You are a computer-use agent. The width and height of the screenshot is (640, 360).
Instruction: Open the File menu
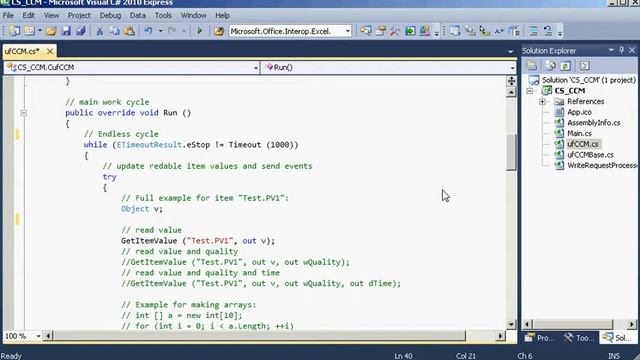point(8,16)
